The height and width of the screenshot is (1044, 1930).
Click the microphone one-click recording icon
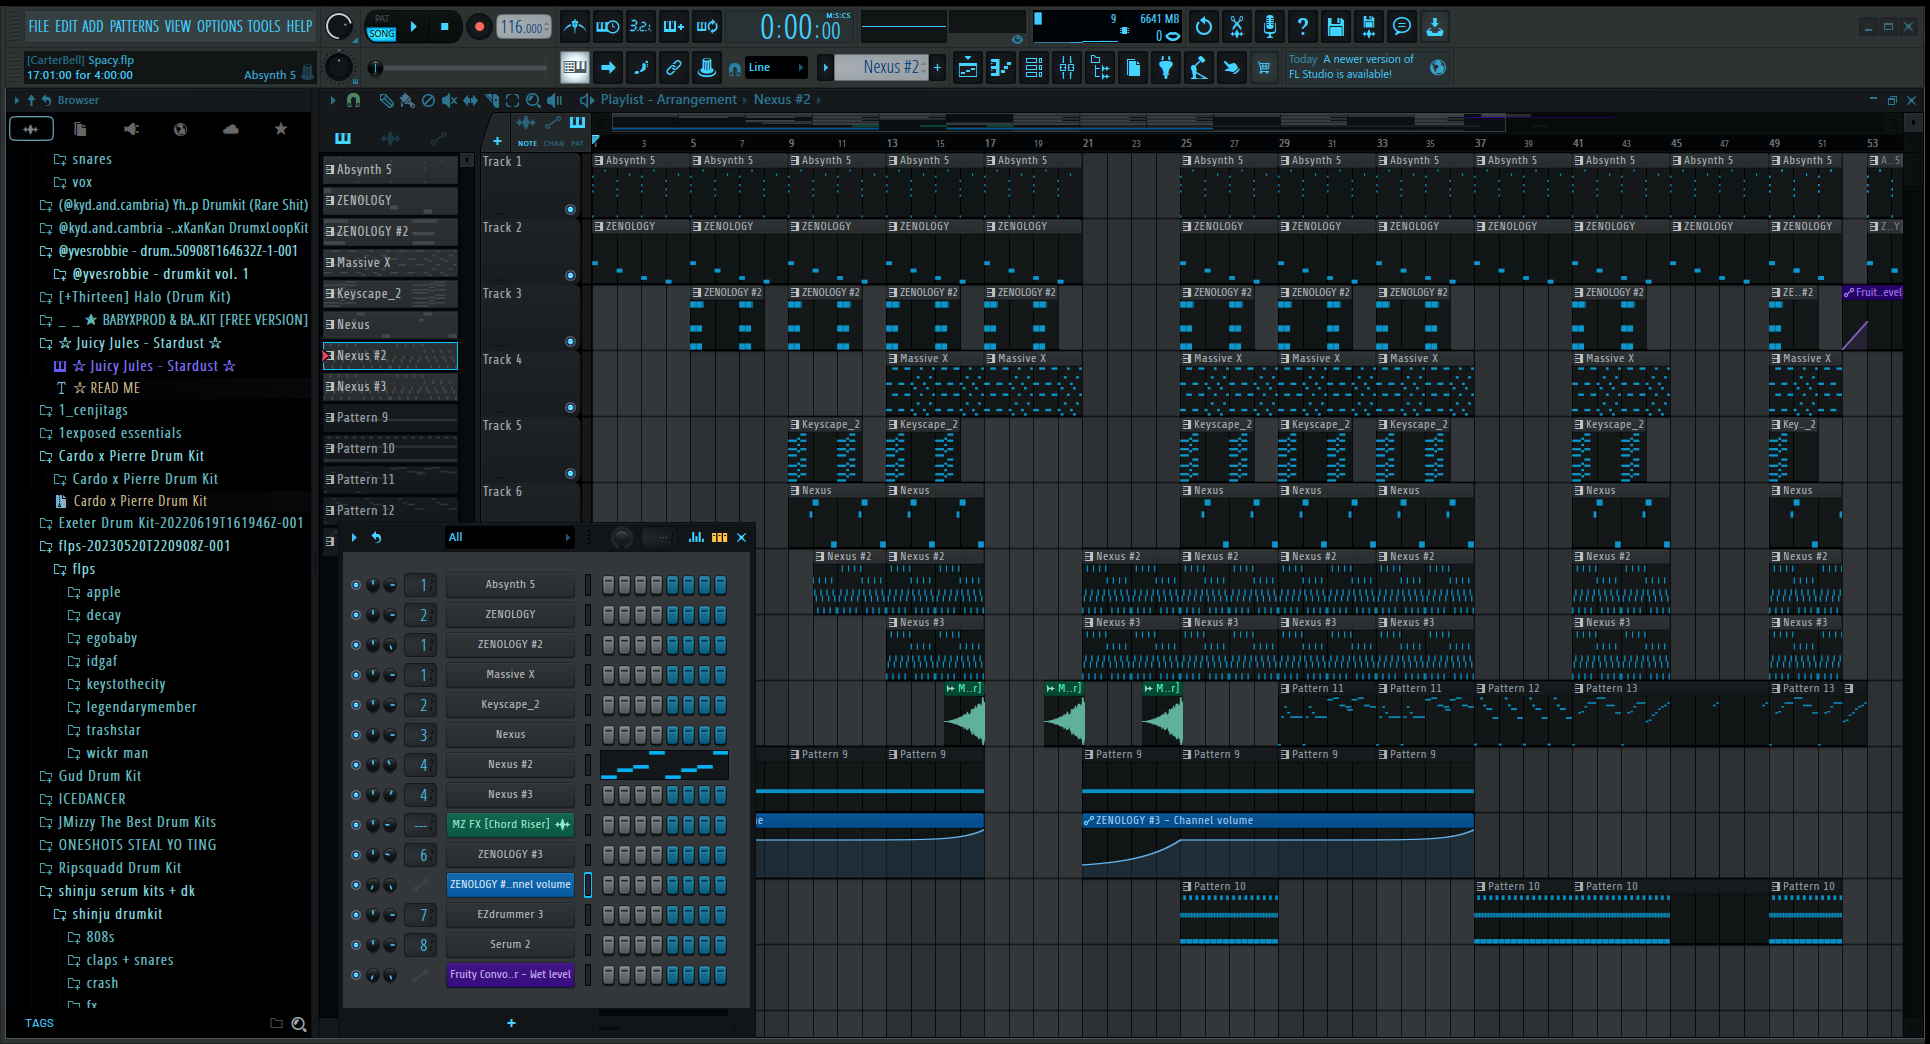tap(1269, 27)
